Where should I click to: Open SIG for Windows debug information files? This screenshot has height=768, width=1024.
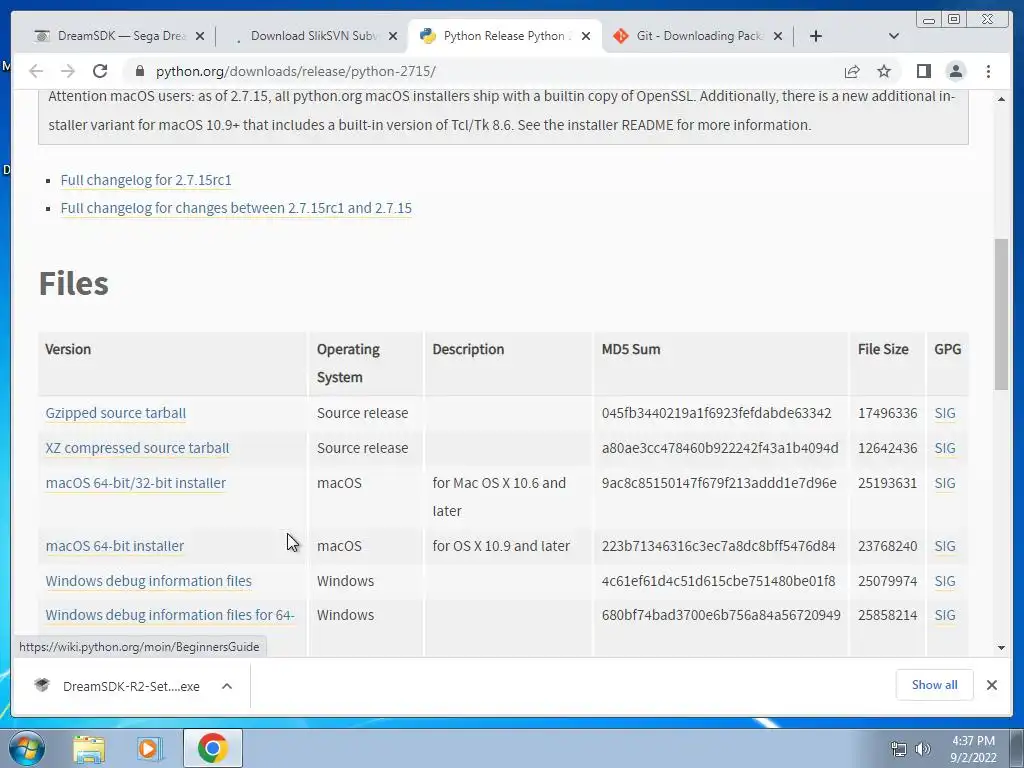point(944,581)
